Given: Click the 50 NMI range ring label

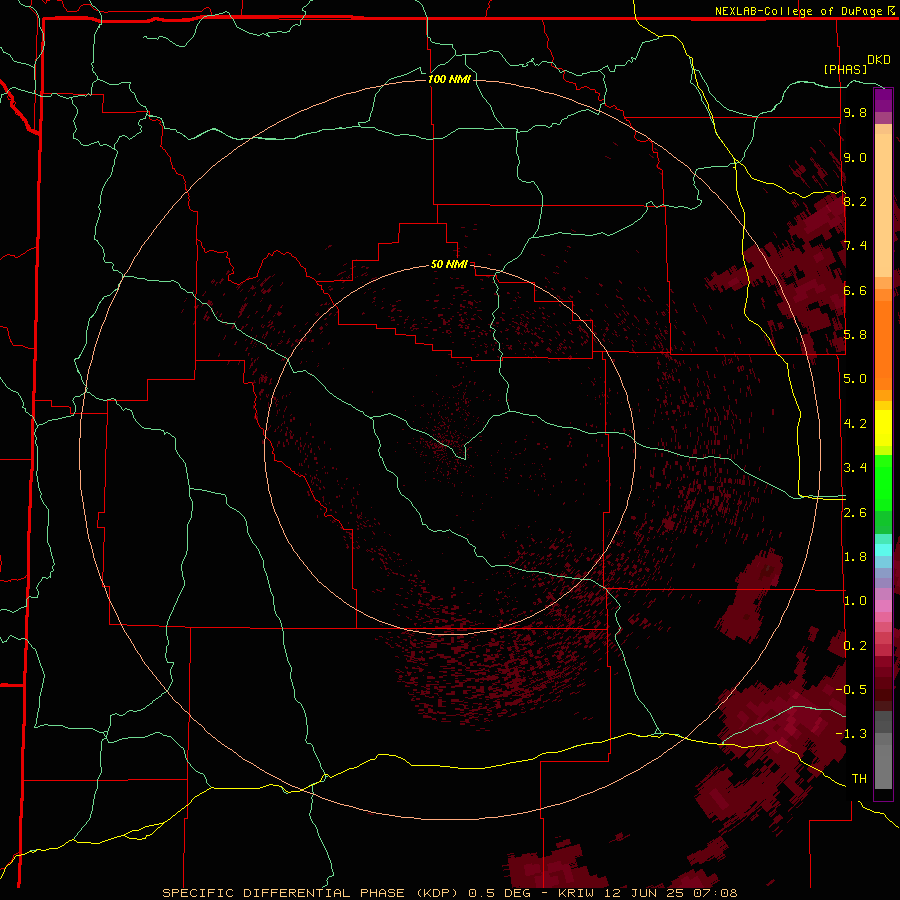Looking at the screenshot, I should click(x=449, y=264).
